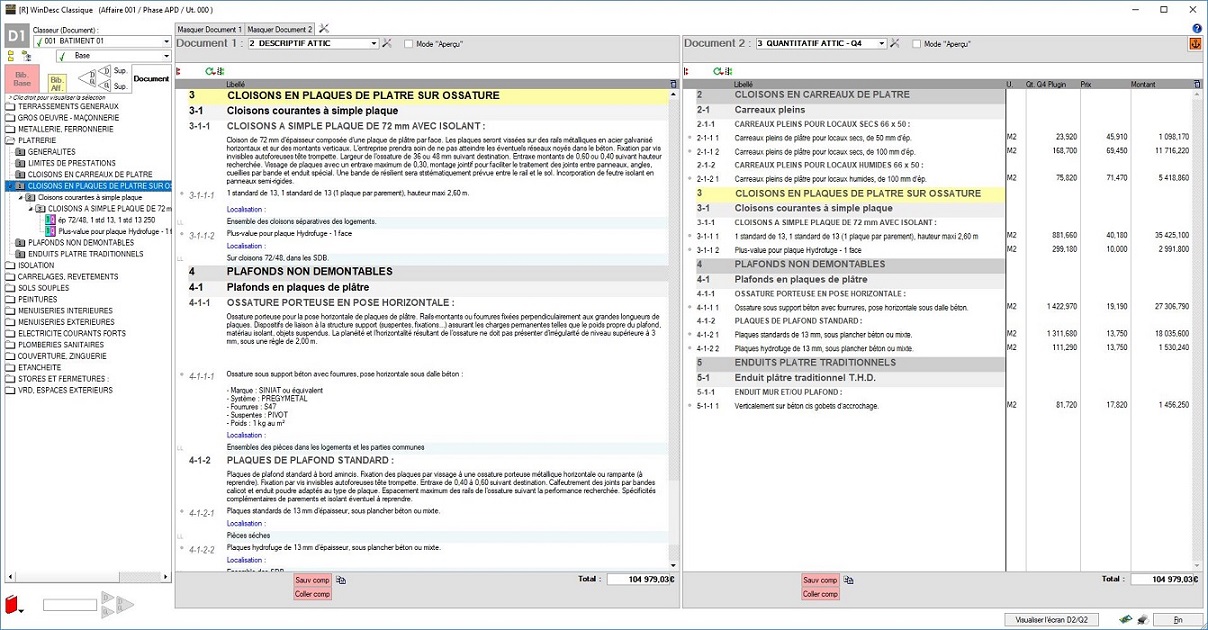The width and height of the screenshot is (1208, 630).
Task: Click green list icon in Document 1 toolbar
Action: point(221,71)
